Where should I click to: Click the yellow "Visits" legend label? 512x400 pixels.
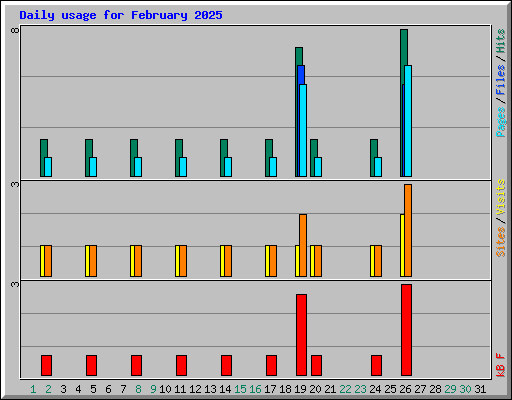coord(501,197)
